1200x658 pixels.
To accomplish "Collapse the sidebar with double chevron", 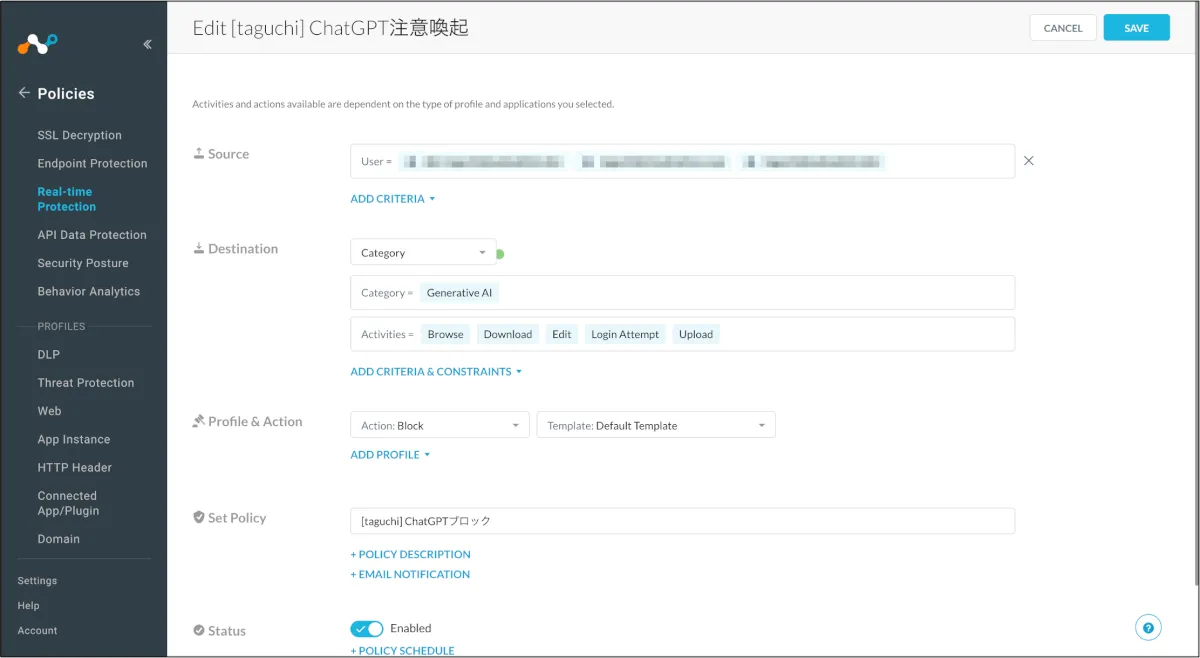I will point(147,44).
